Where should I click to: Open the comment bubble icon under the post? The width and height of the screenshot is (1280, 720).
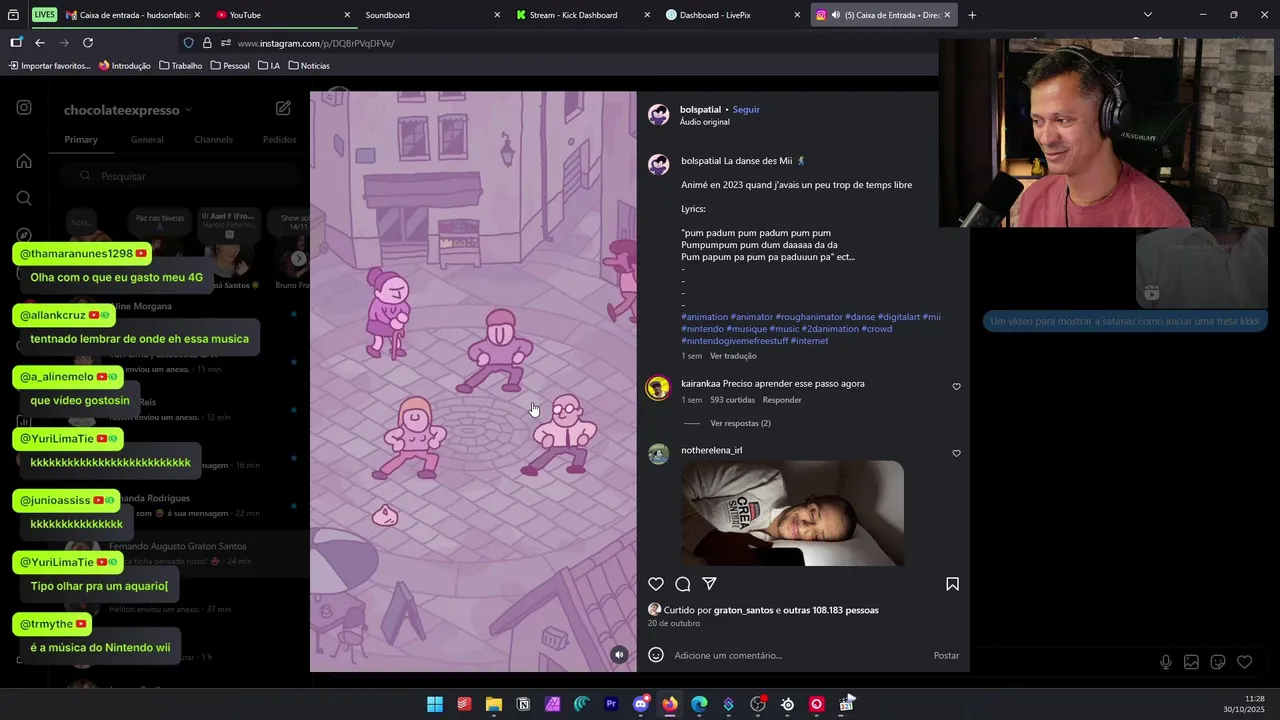click(x=683, y=584)
